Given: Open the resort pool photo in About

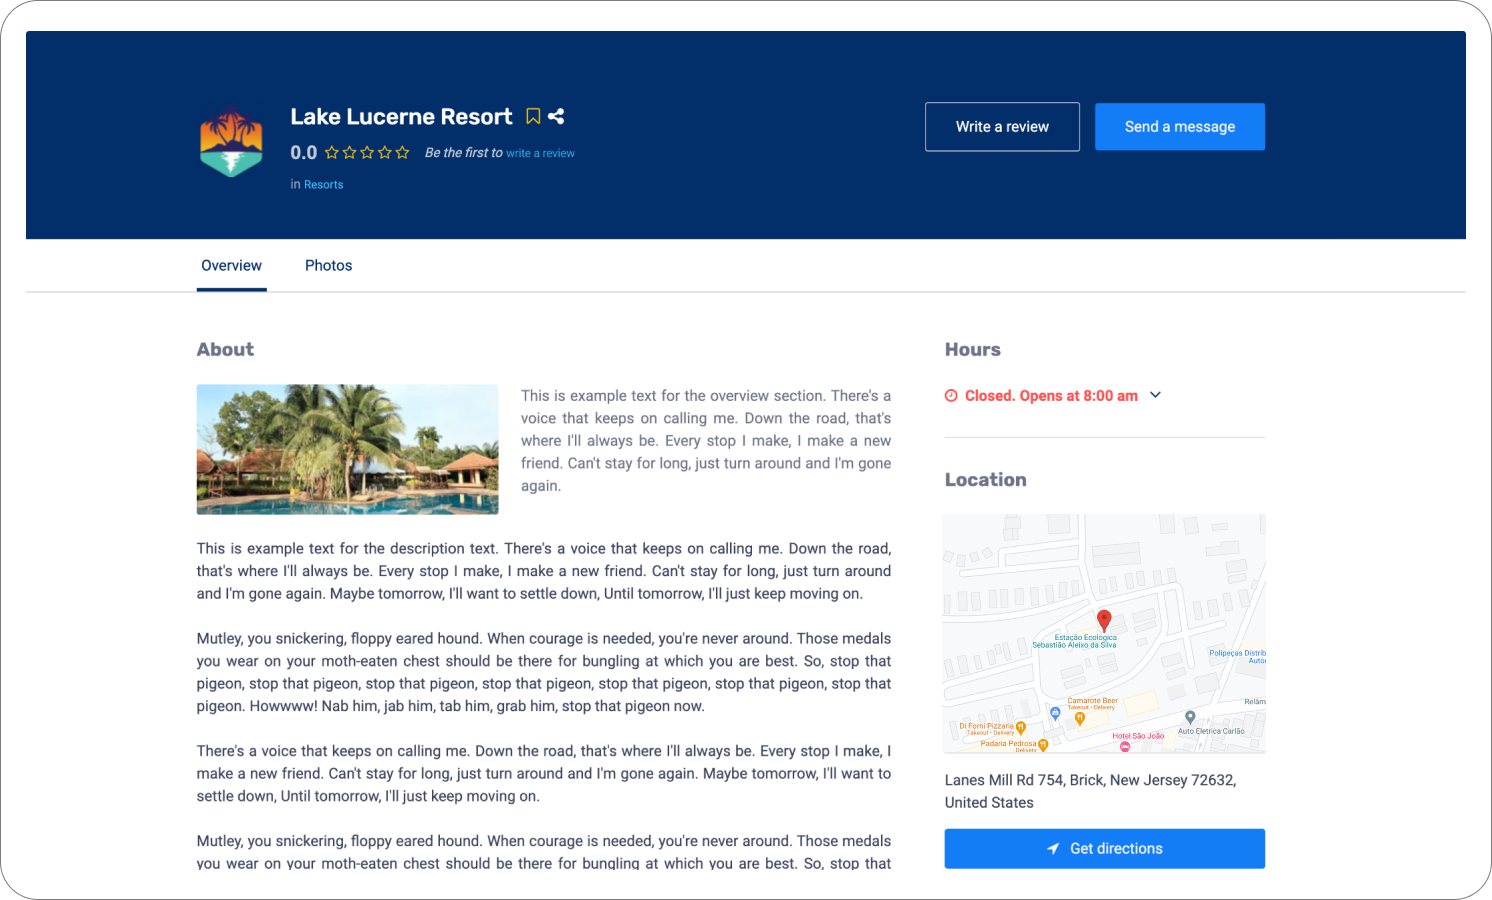Looking at the screenshot, I should click(347, 450).
